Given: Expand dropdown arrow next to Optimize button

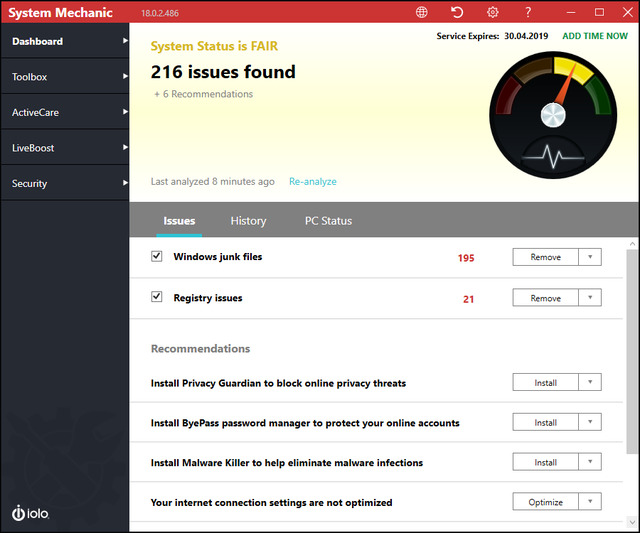Looking at the screenshot, I should [x=590, y=502].
